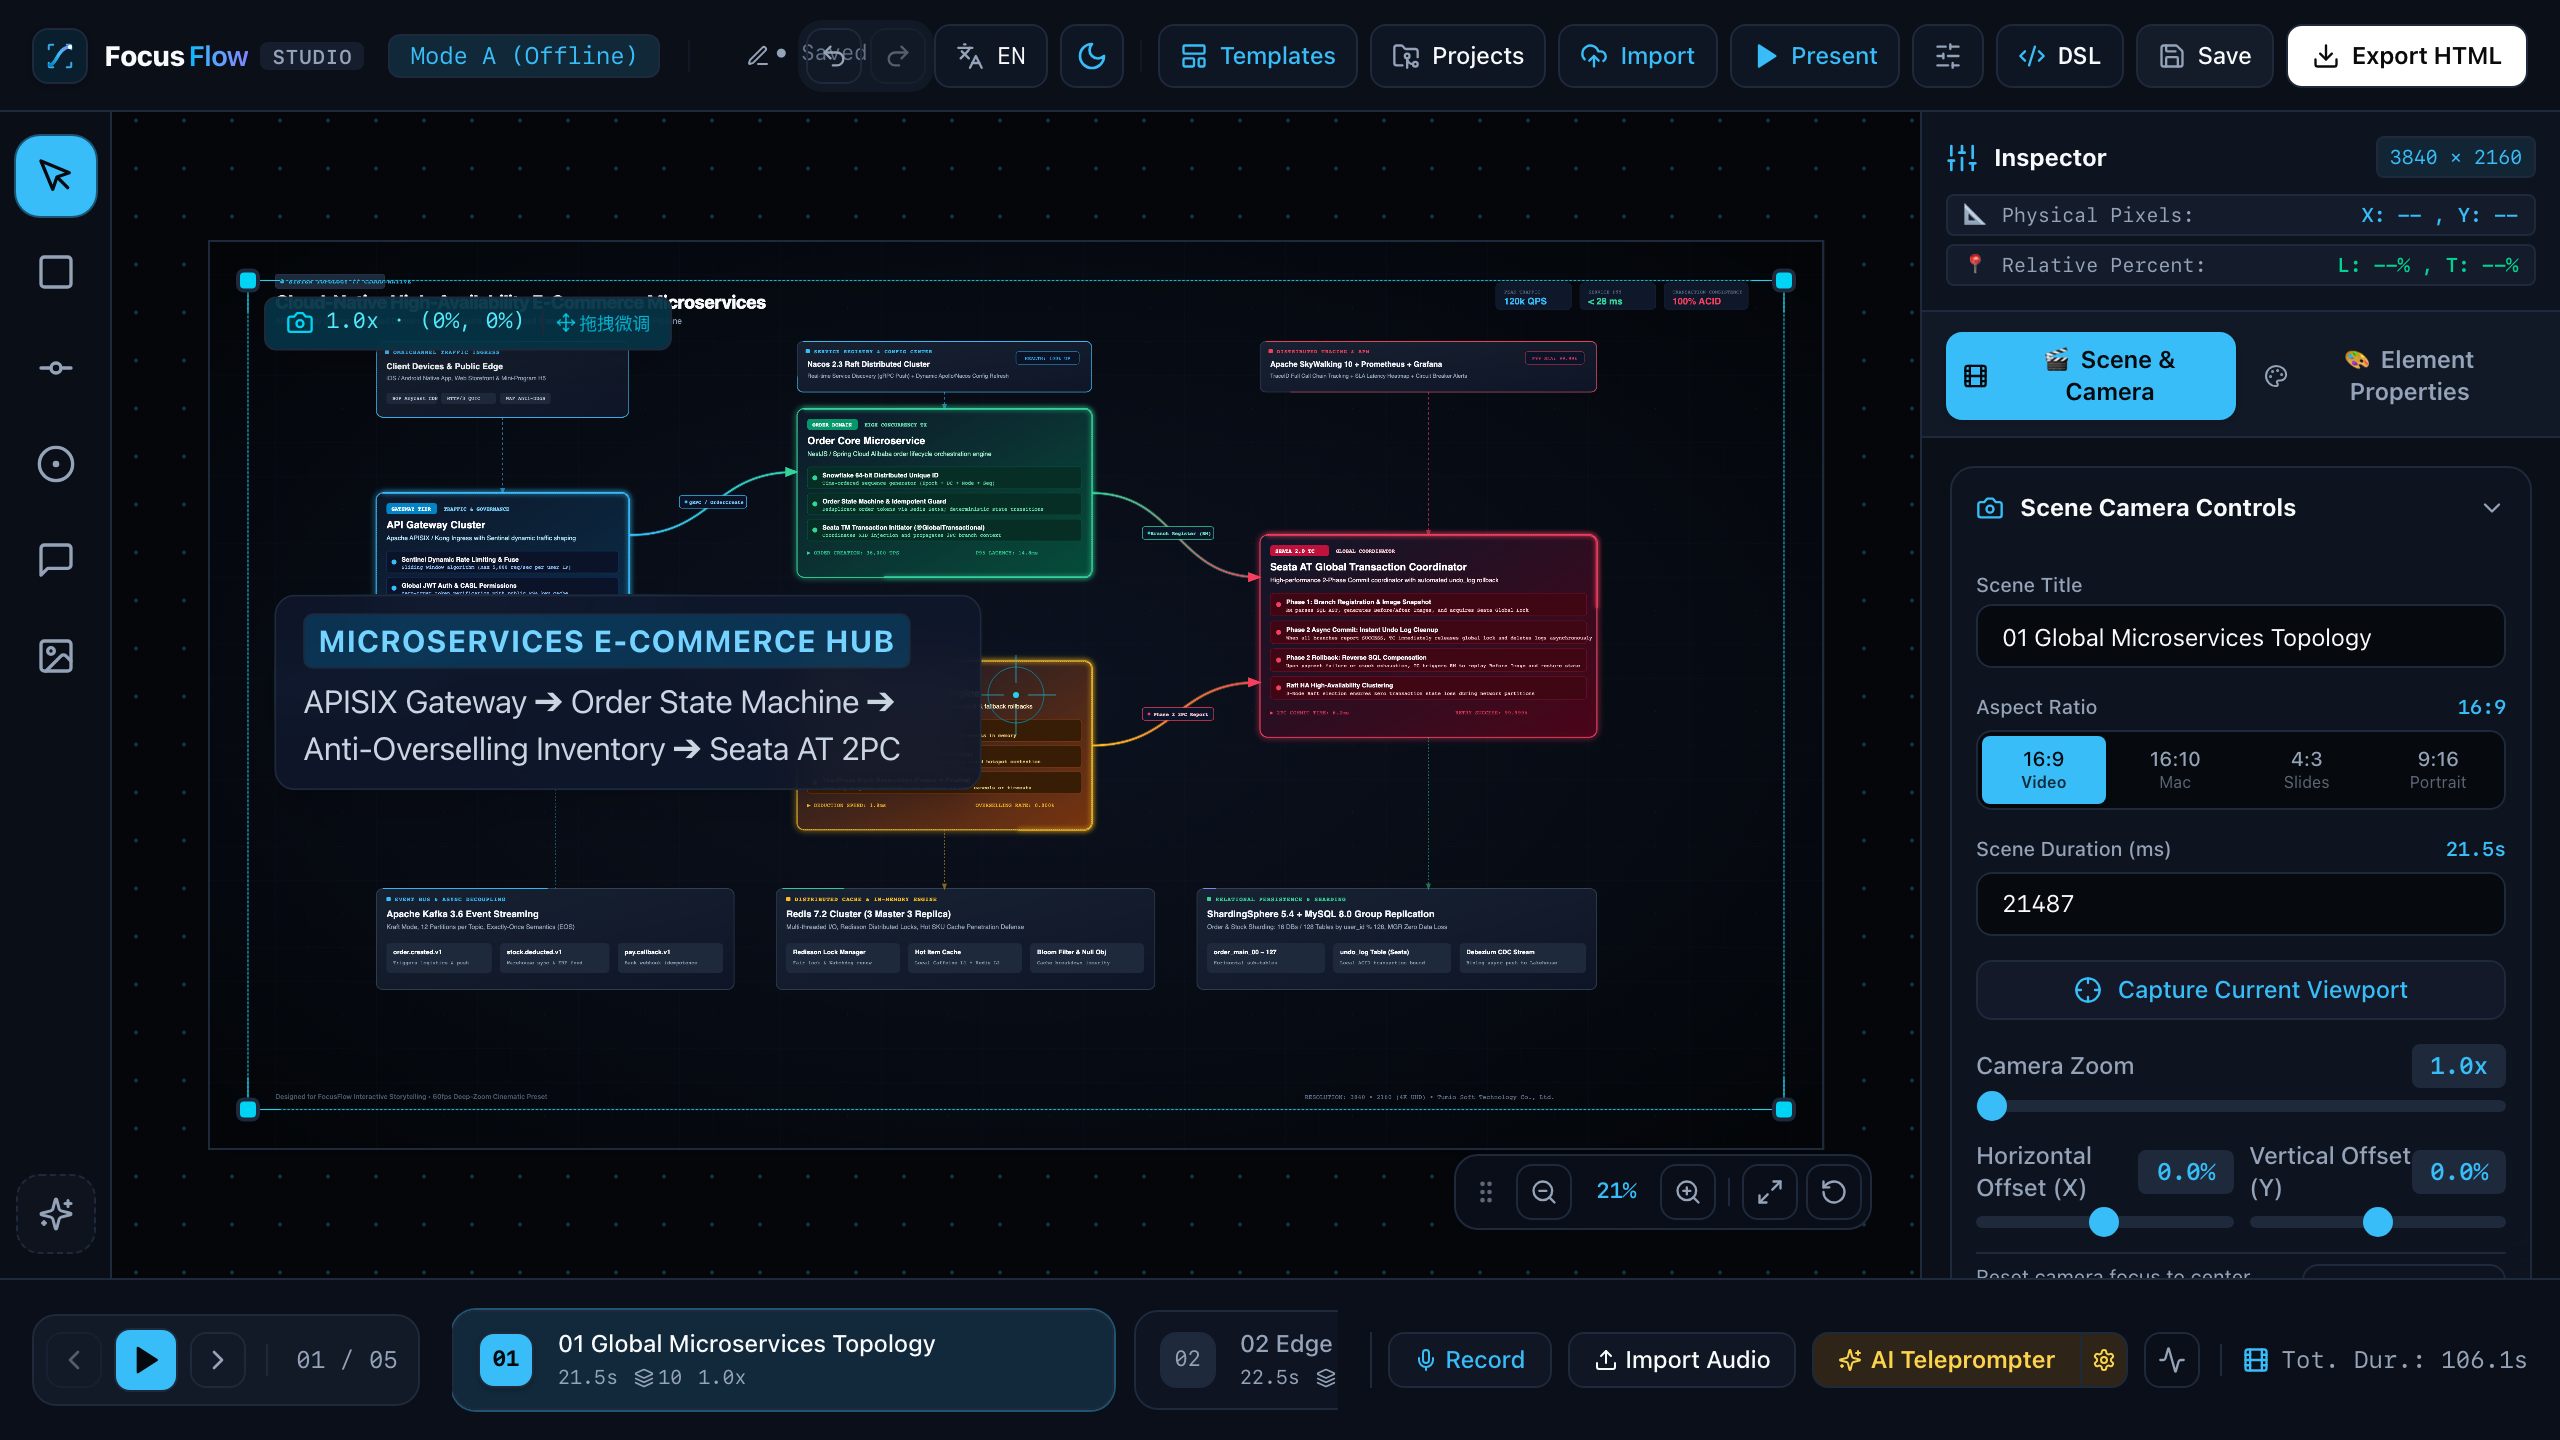Viewport: 2560px width, 1440px height.
Task: Click the MICROSERVICES E-COMMERCE HUB caption
Action: (x=607, y=641)
